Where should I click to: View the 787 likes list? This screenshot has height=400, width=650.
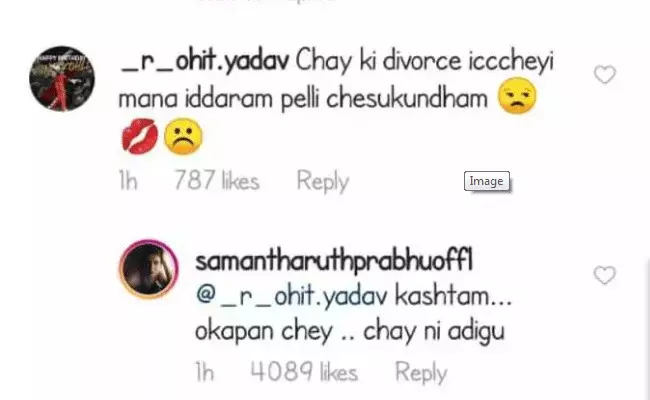click(217, 181)
